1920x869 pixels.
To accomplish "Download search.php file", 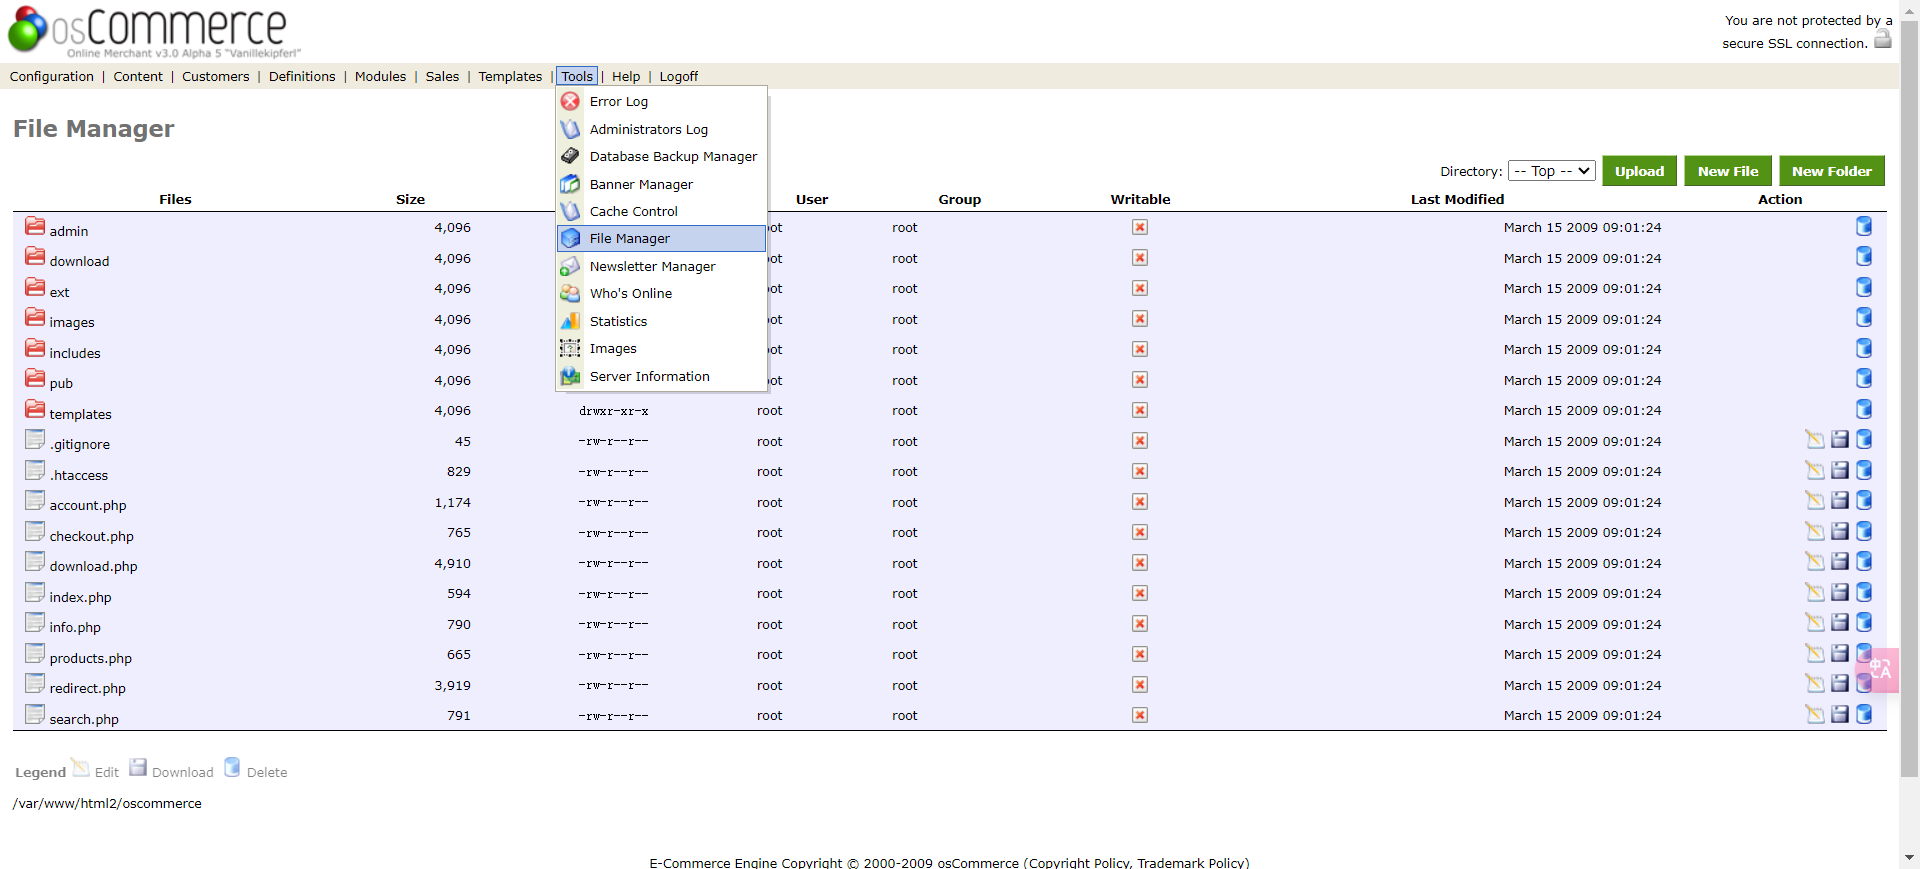I will pos(1840,714).
